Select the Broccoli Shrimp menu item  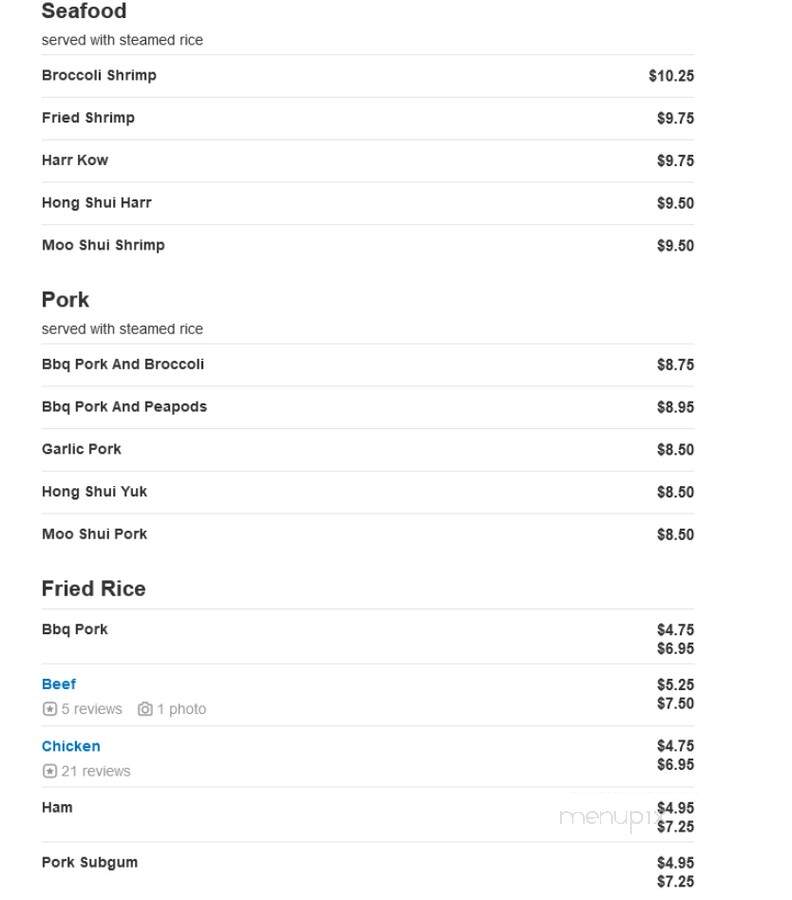(368, 76)
